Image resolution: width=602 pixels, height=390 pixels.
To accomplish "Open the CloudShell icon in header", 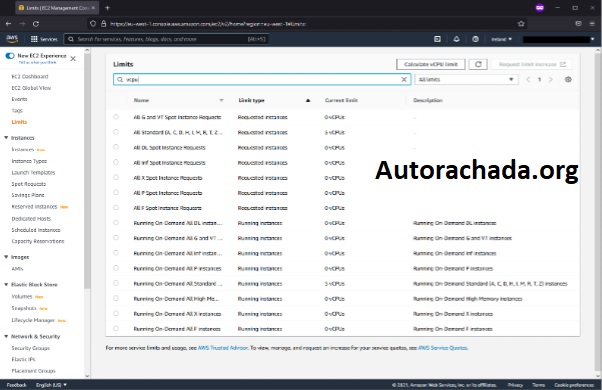I will point(437,39).
